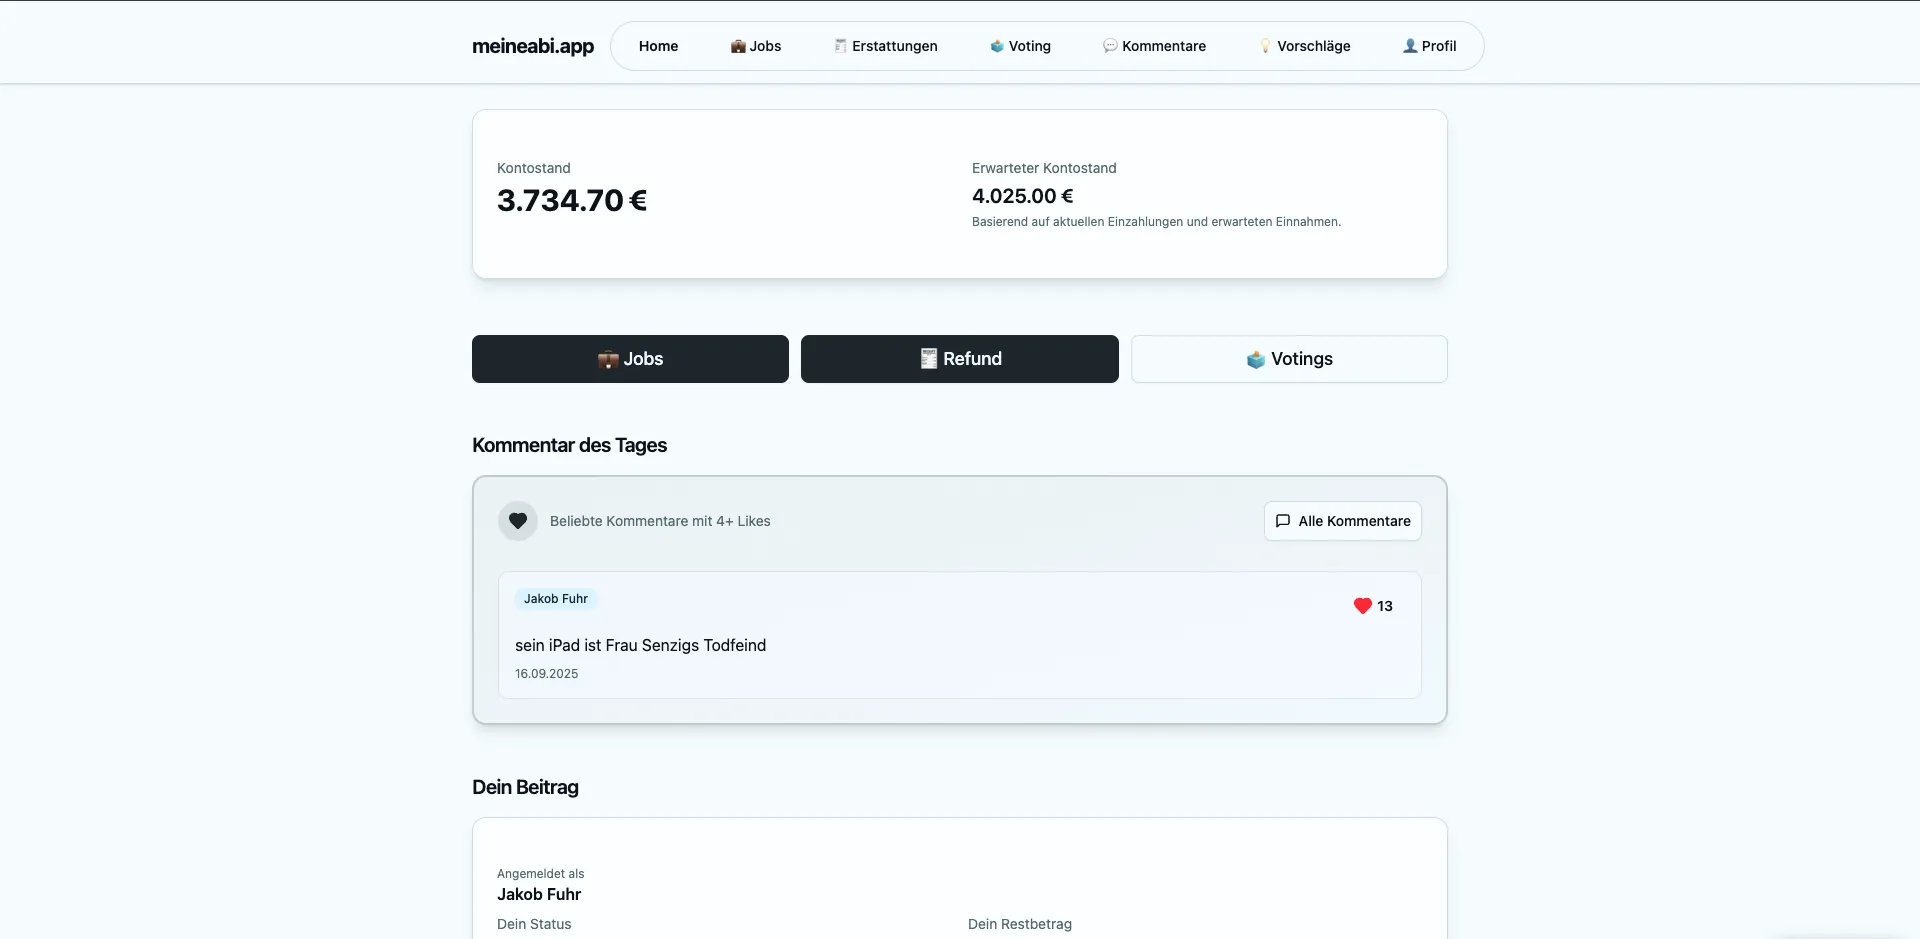This screenshot has width=1920, height=939.
Task: Click the person icon beside Profil
Action: tap(1410, 46)
